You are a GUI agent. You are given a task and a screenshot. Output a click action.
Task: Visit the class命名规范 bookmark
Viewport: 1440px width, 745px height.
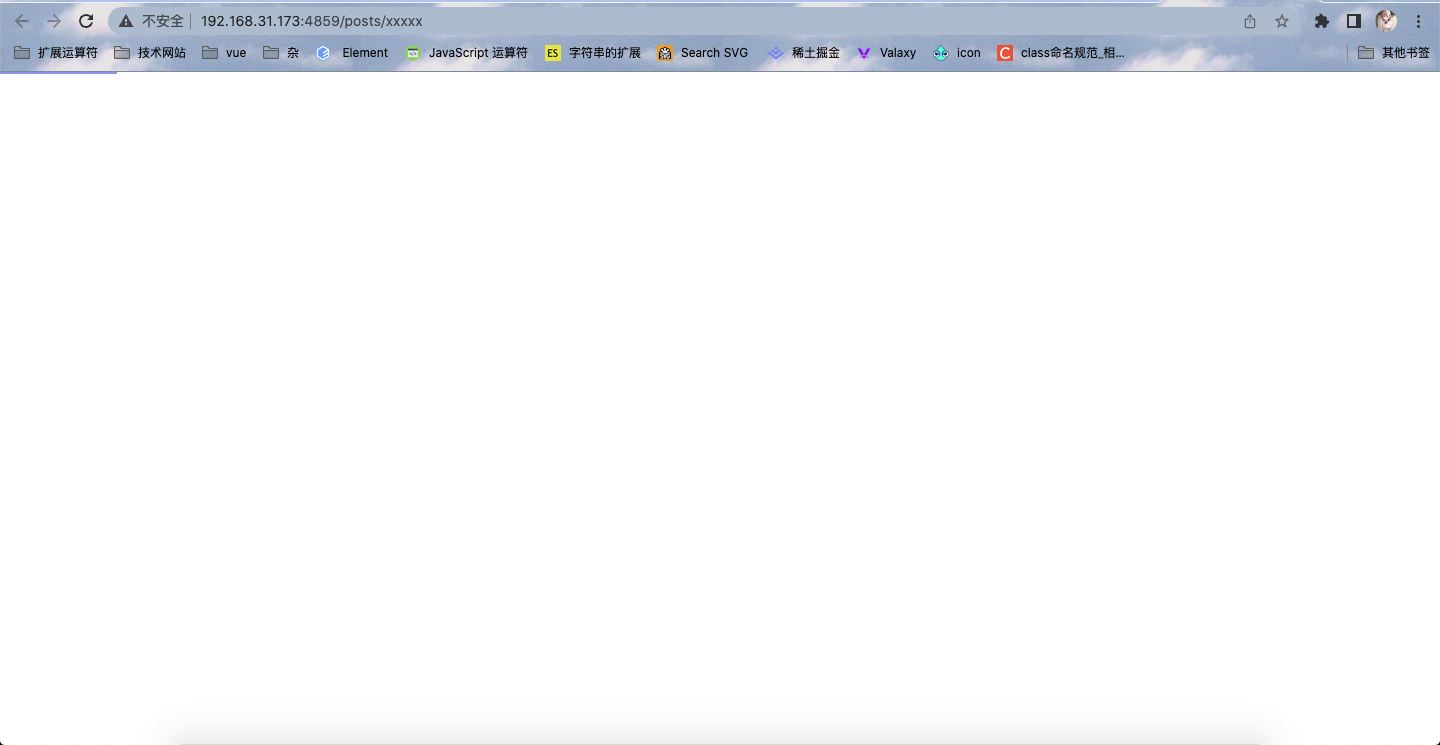[1061, 52]
